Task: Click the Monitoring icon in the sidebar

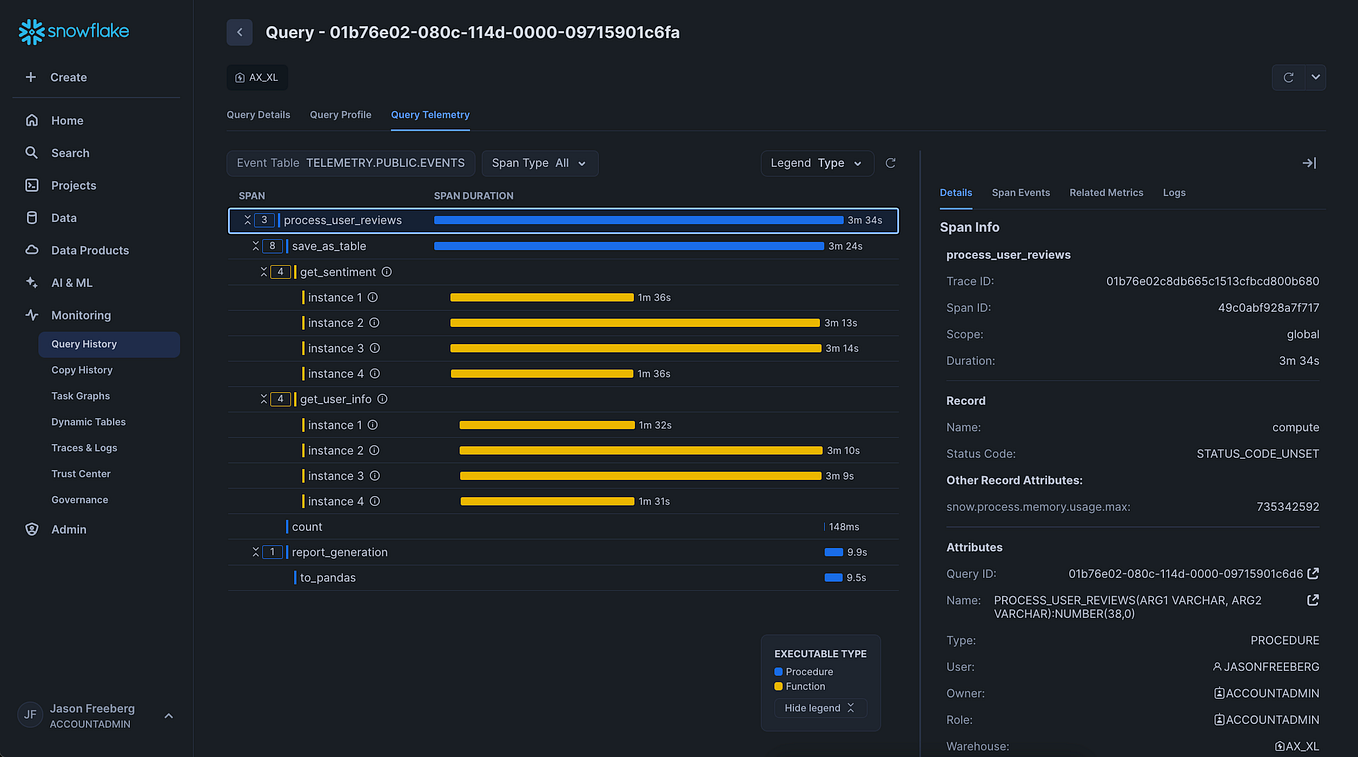Action: 32,315
